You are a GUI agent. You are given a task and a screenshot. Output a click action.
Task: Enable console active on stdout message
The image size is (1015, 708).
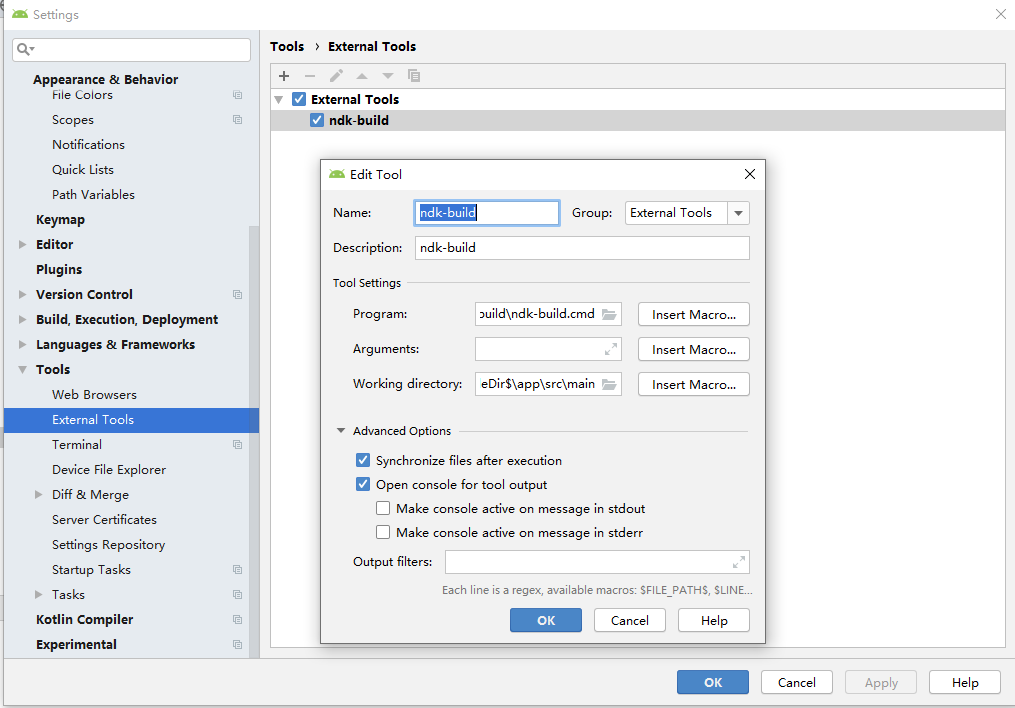click(383, 508)
